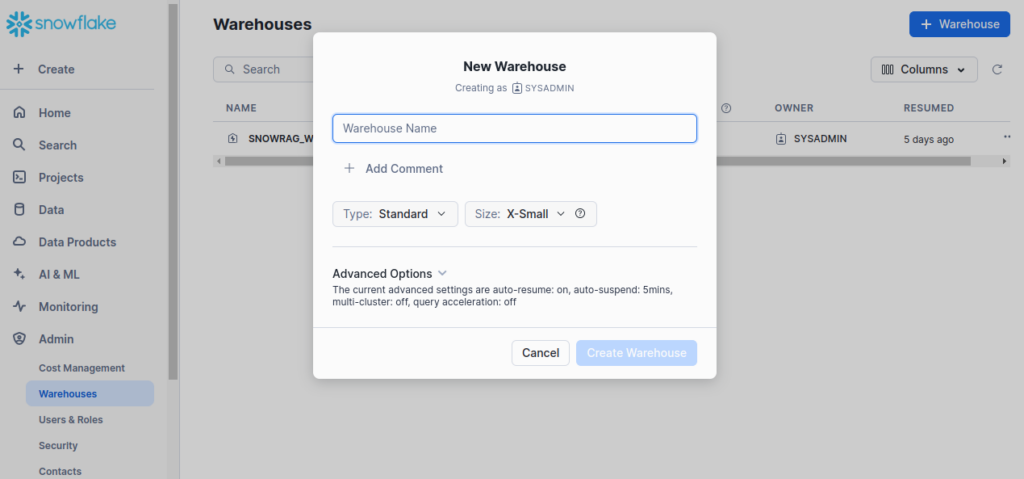
Task: Click the Data Products cloud icon
Action: [x=19, y=242]
